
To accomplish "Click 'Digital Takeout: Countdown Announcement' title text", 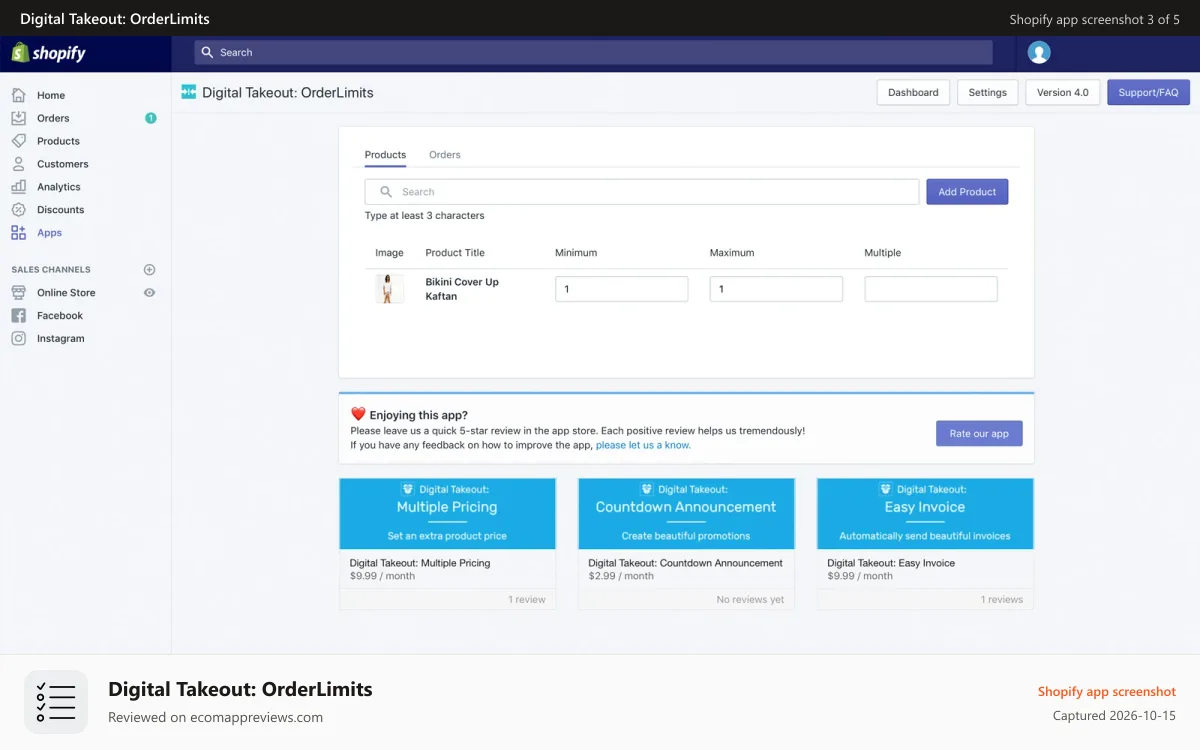I will (x=686, y=563).
